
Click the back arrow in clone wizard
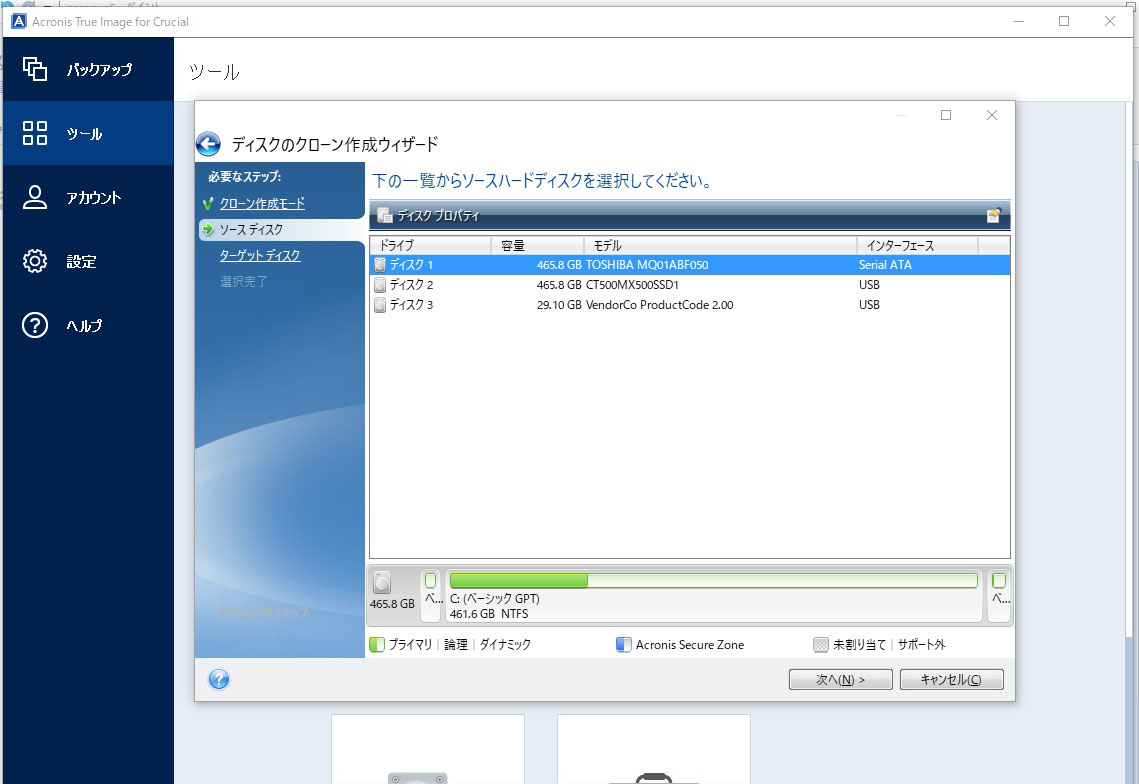[x=208, y=144]
